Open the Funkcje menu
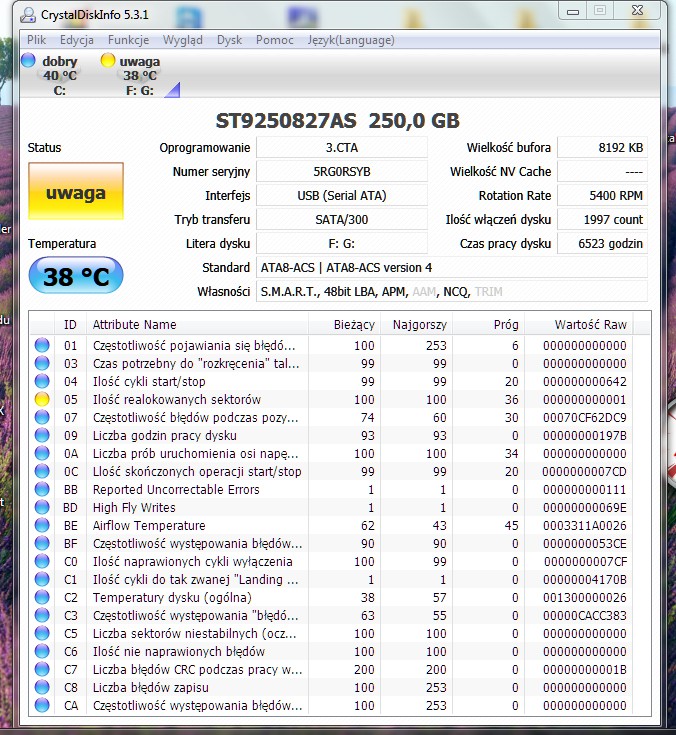676x735 pixels. (128, 40)
